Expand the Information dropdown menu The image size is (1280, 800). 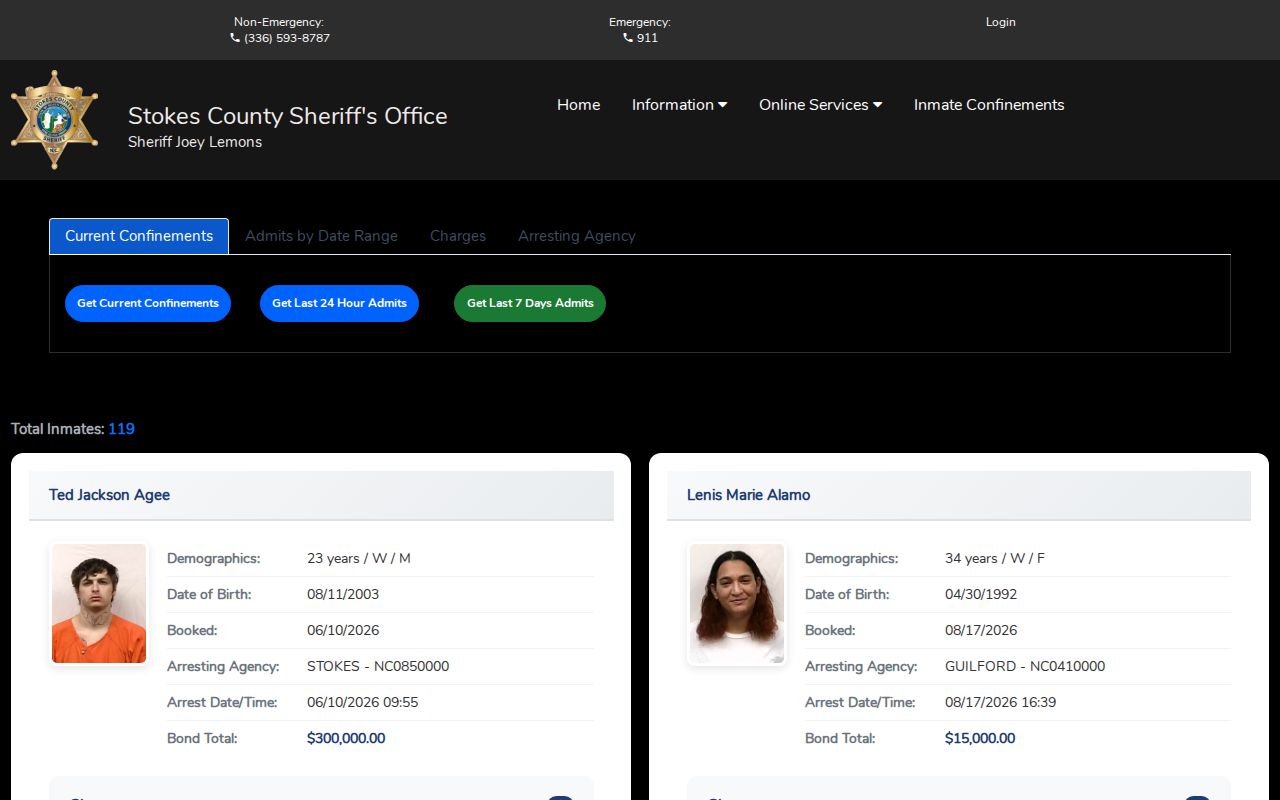pyautogui.click(x=679, y=105)
